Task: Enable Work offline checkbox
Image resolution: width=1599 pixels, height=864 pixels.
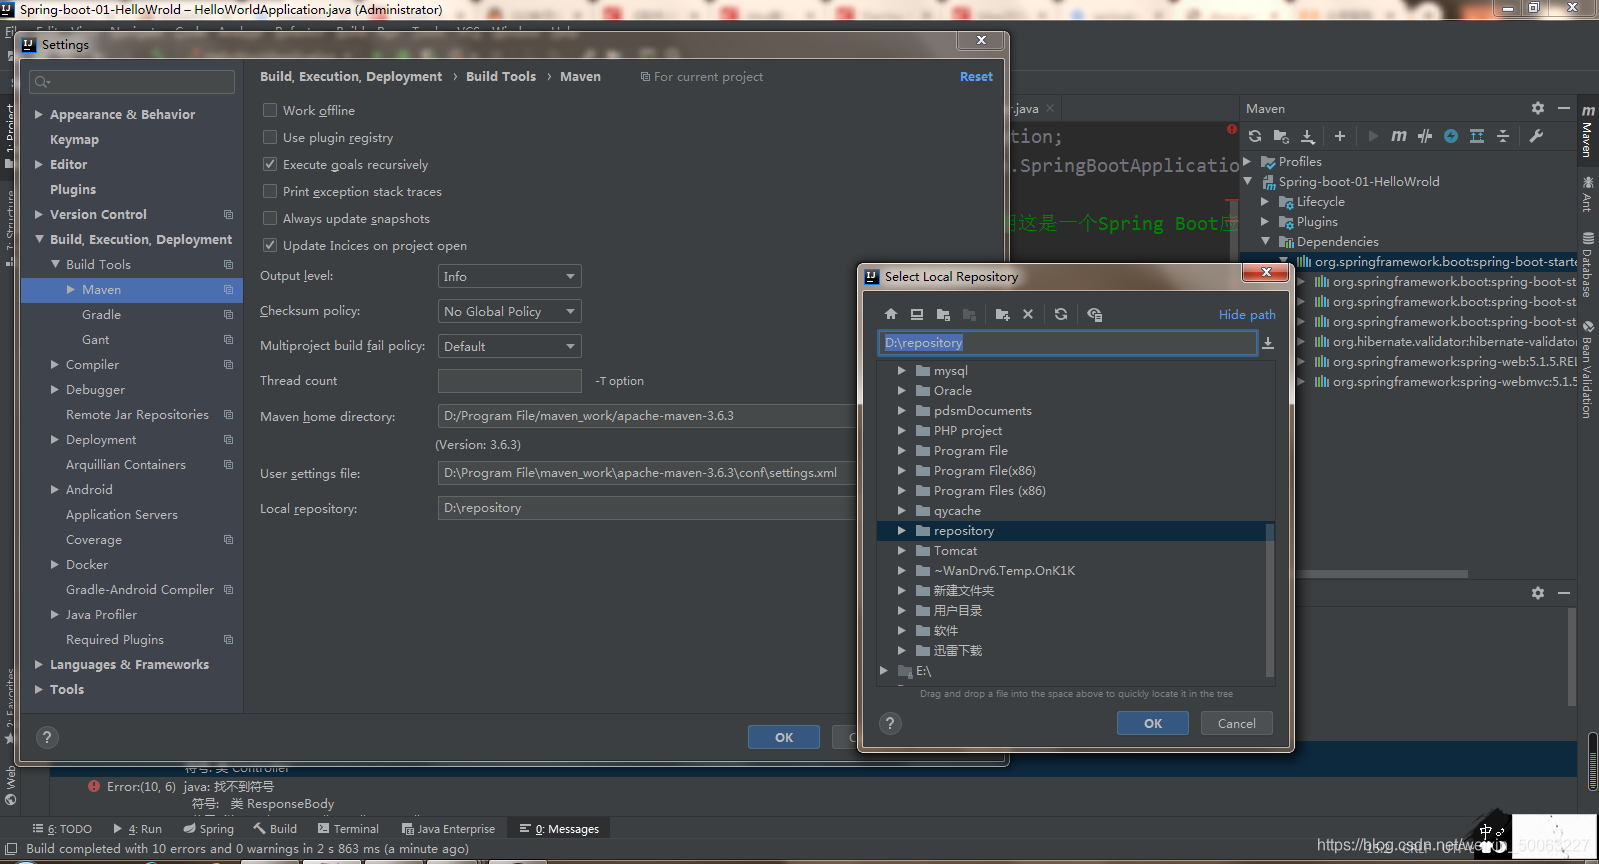Action: (270, 110)
